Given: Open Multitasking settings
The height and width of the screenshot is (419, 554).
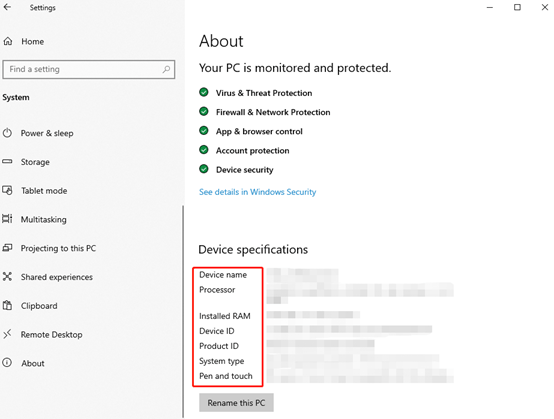Looking at the screenshot, I should 43,219.
